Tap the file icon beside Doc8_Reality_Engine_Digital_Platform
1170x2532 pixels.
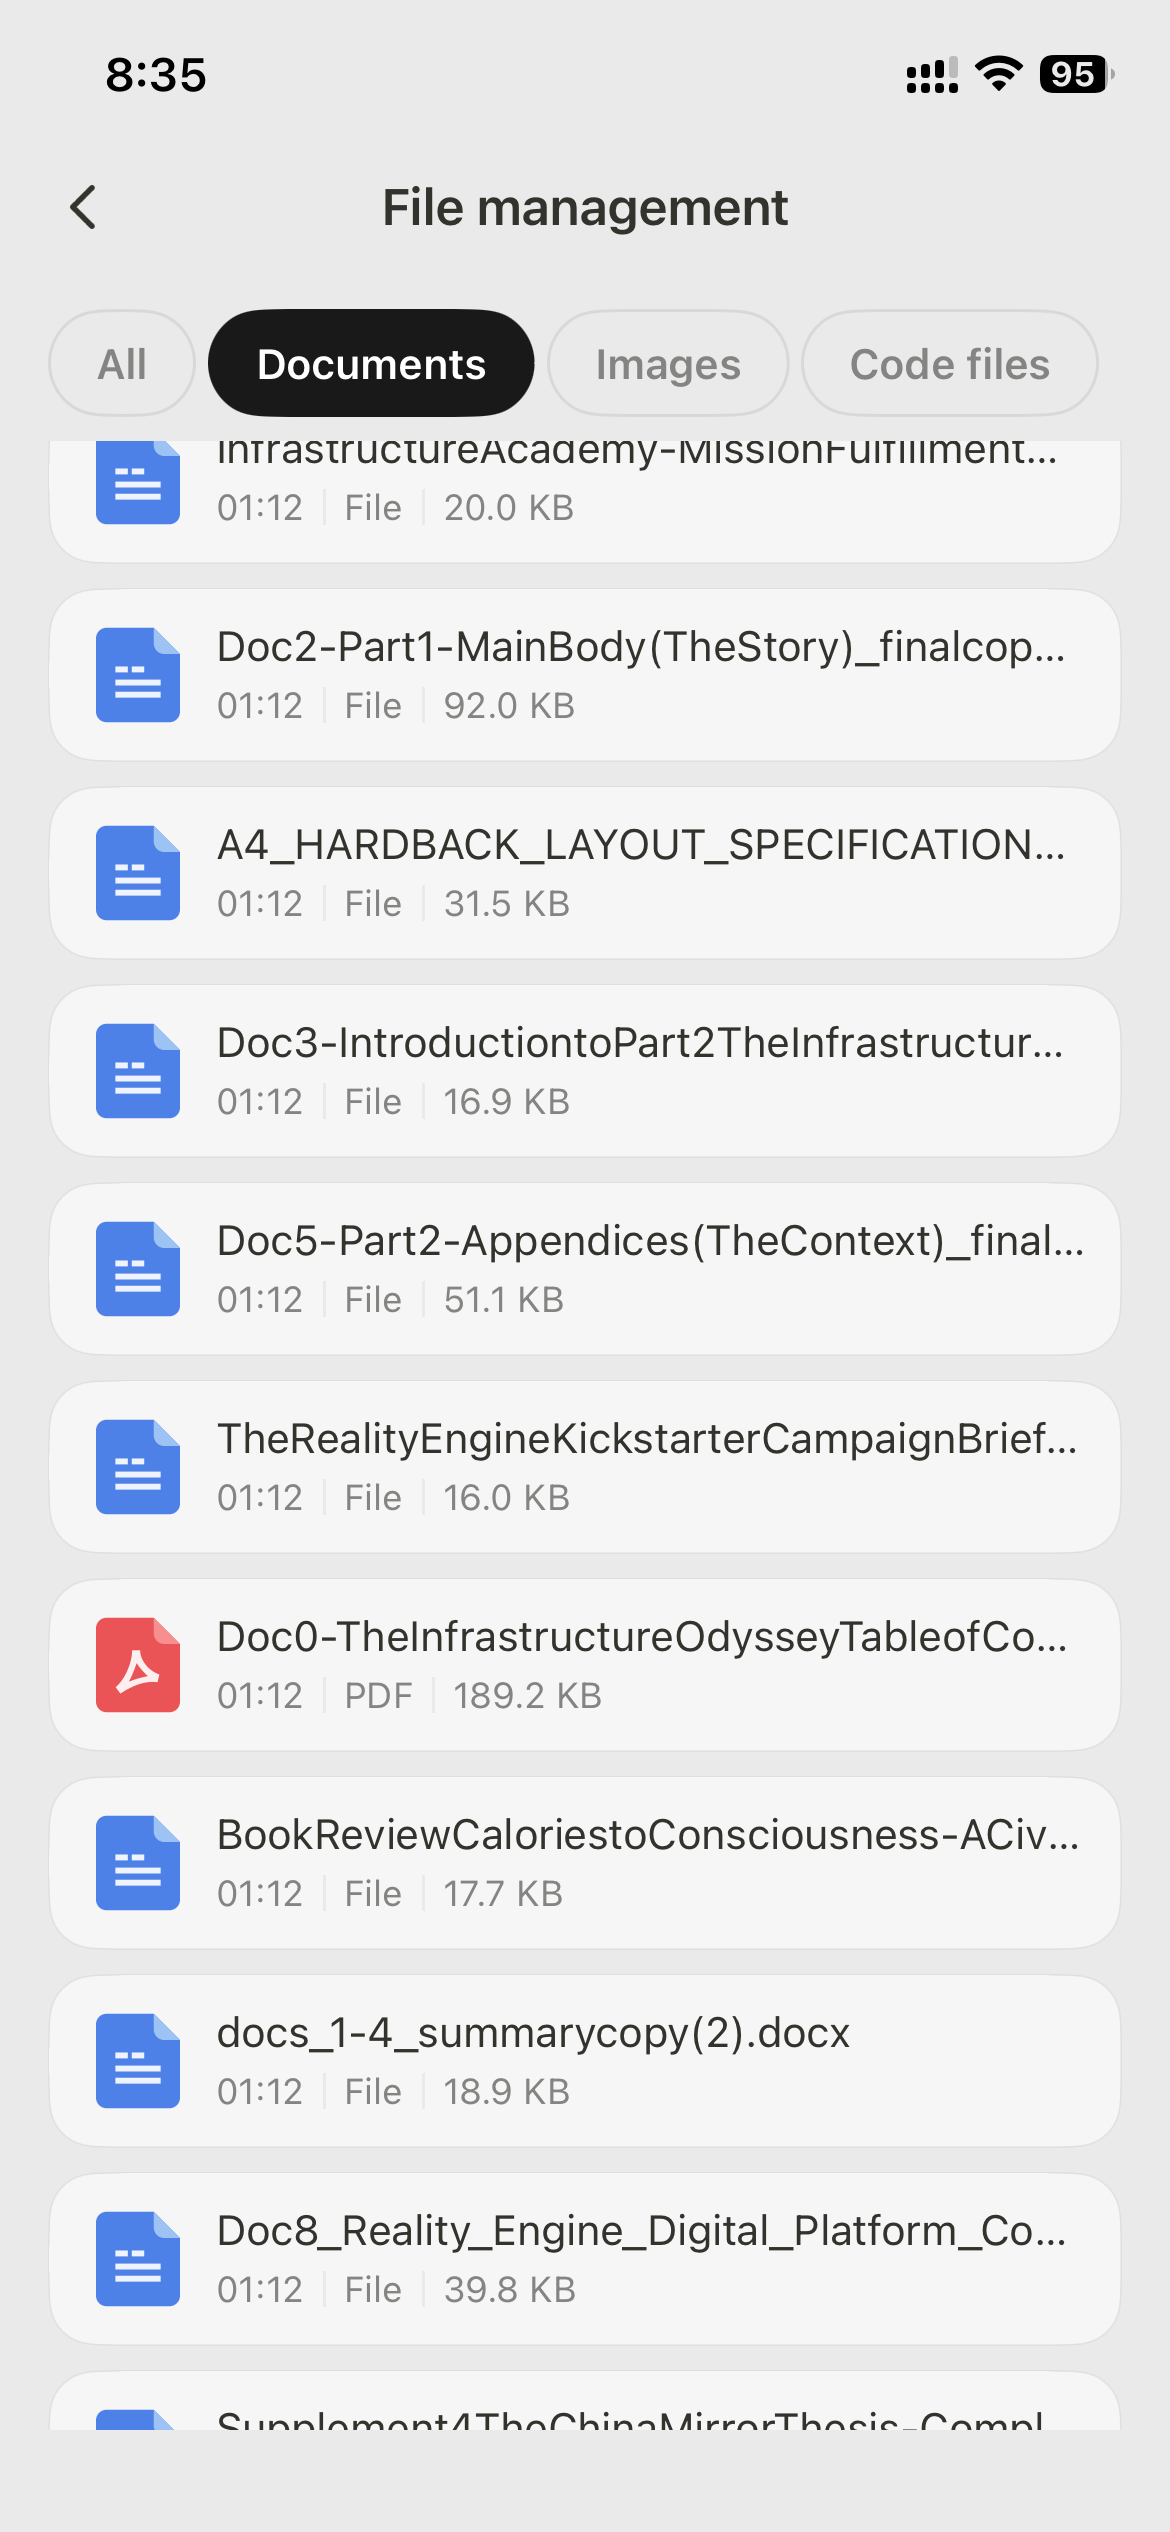pyautogui.click(x=138, y=2259)
